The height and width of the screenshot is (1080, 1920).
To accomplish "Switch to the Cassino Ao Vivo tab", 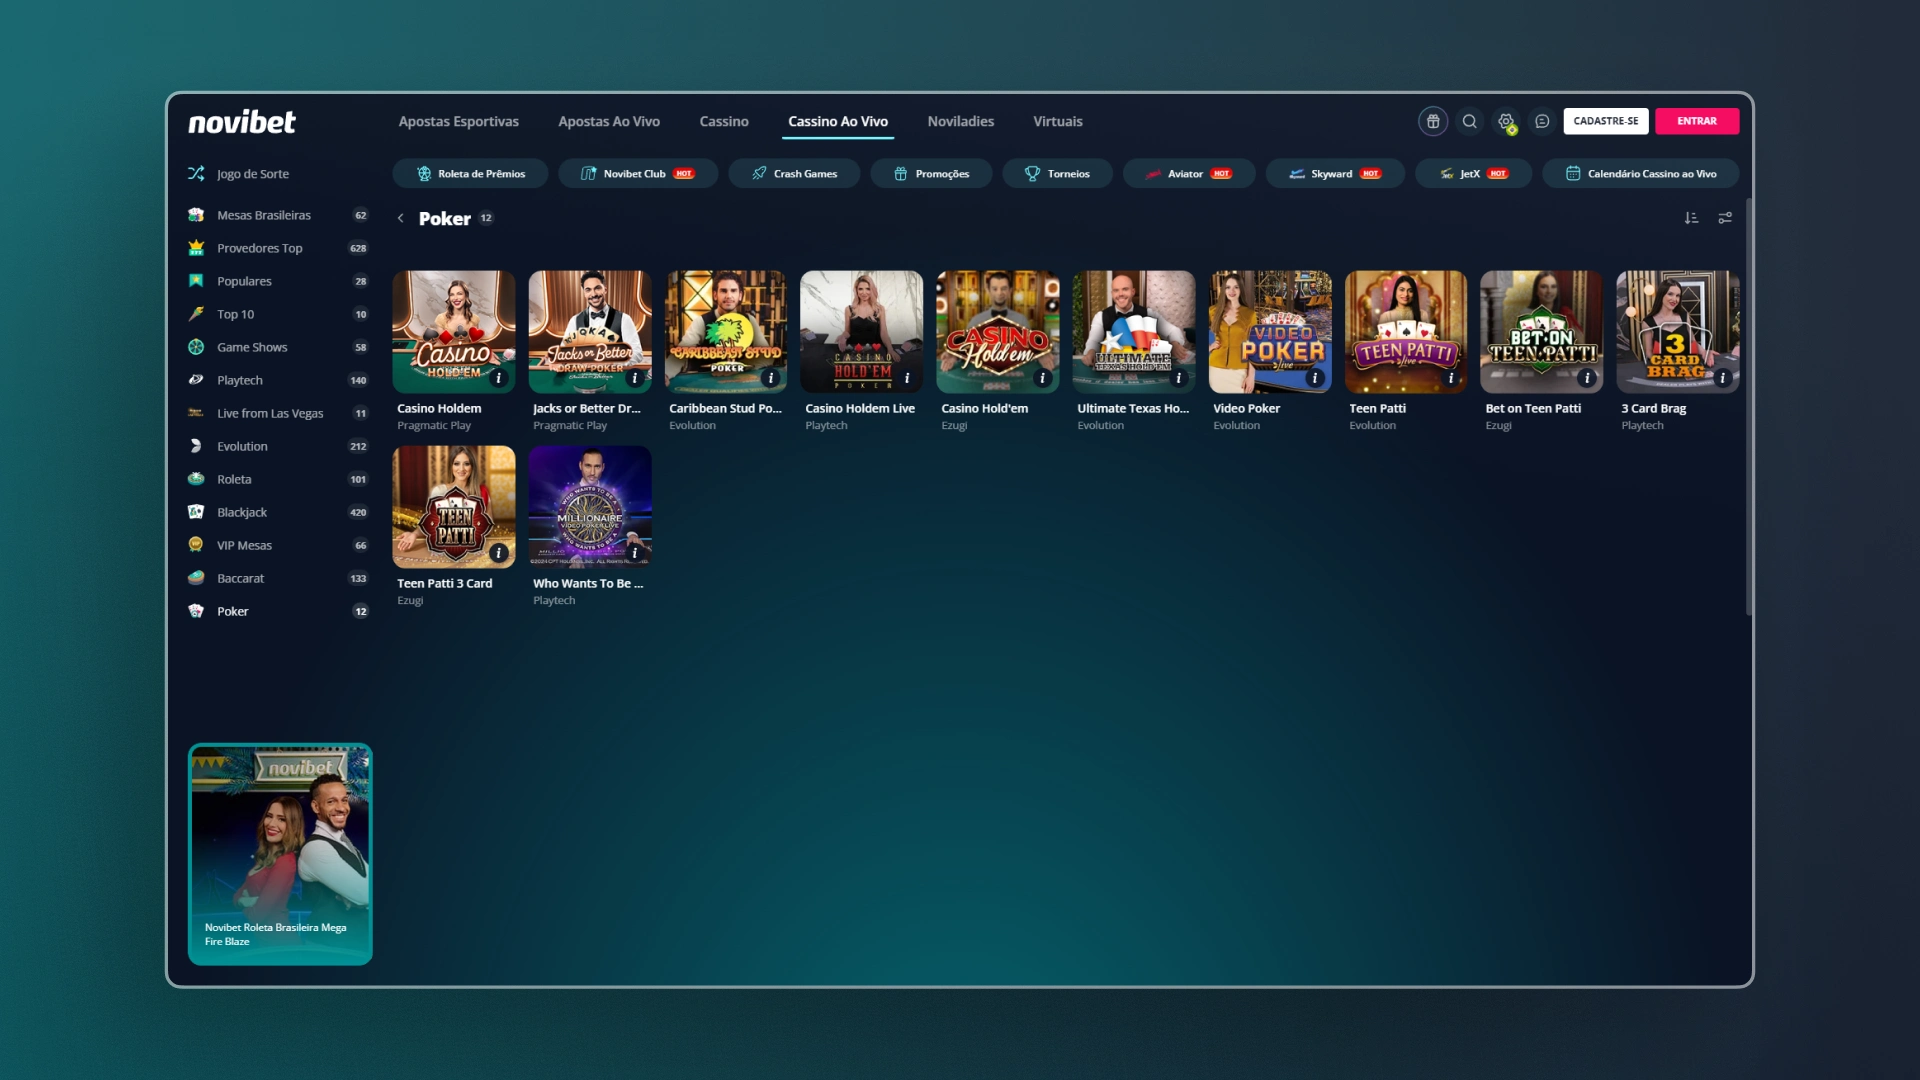I will point(838,121).
